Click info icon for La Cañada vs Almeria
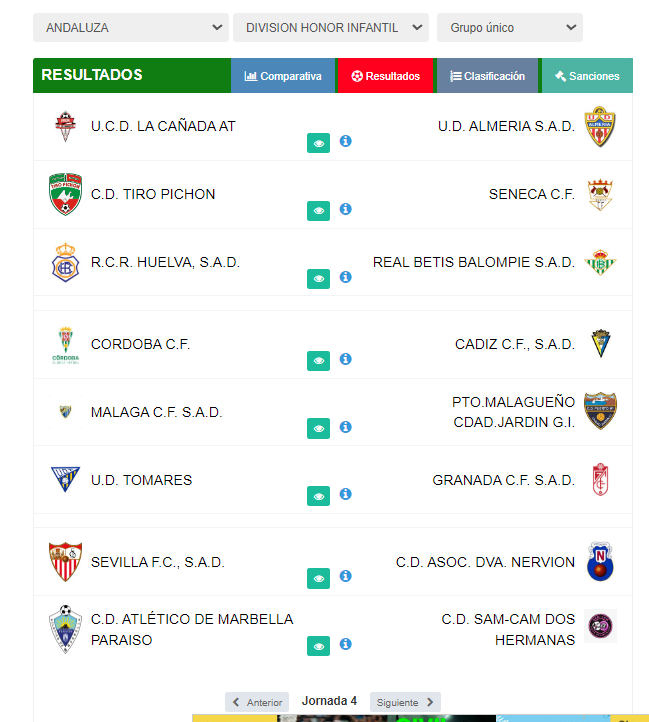The height and width of the screenshot is (722, 649). [x=346, y=142]
